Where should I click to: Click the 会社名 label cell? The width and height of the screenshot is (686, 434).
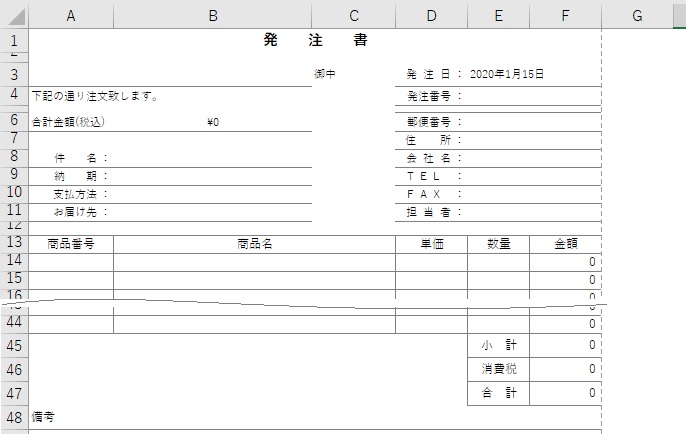pos(432,158)
